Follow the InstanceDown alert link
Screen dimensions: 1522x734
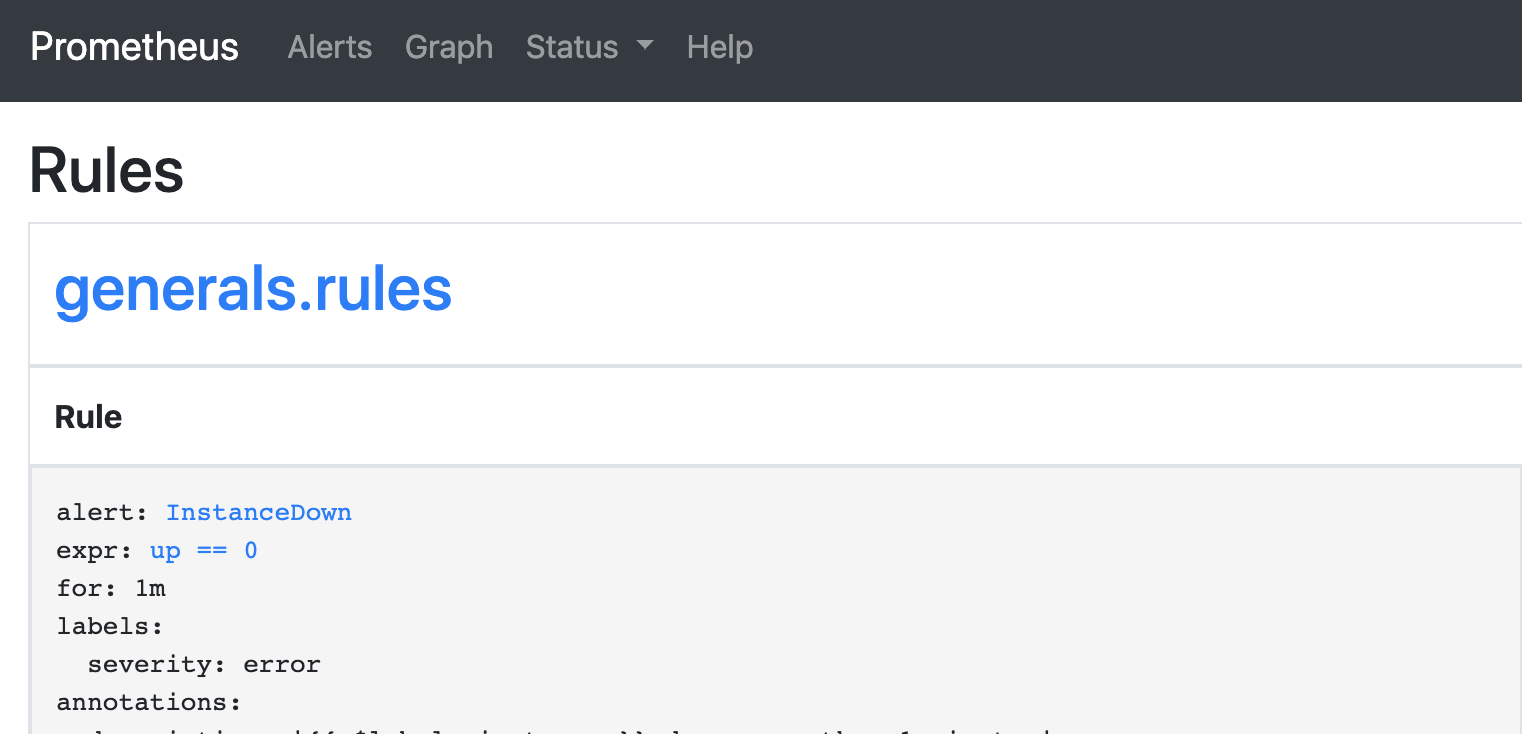(x=259, y=513)
